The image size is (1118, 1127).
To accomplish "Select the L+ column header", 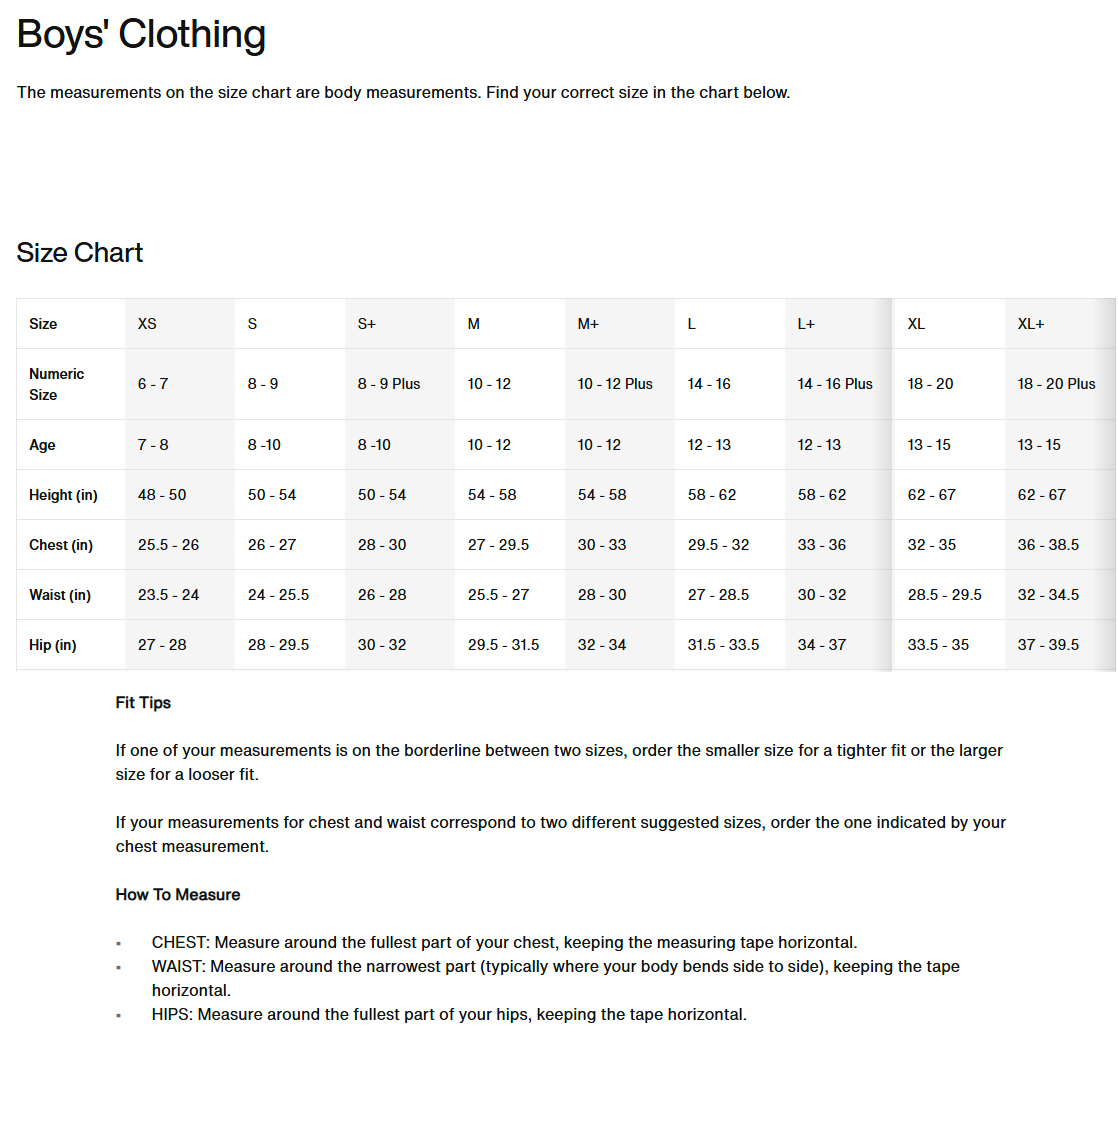I will point(806,324).
